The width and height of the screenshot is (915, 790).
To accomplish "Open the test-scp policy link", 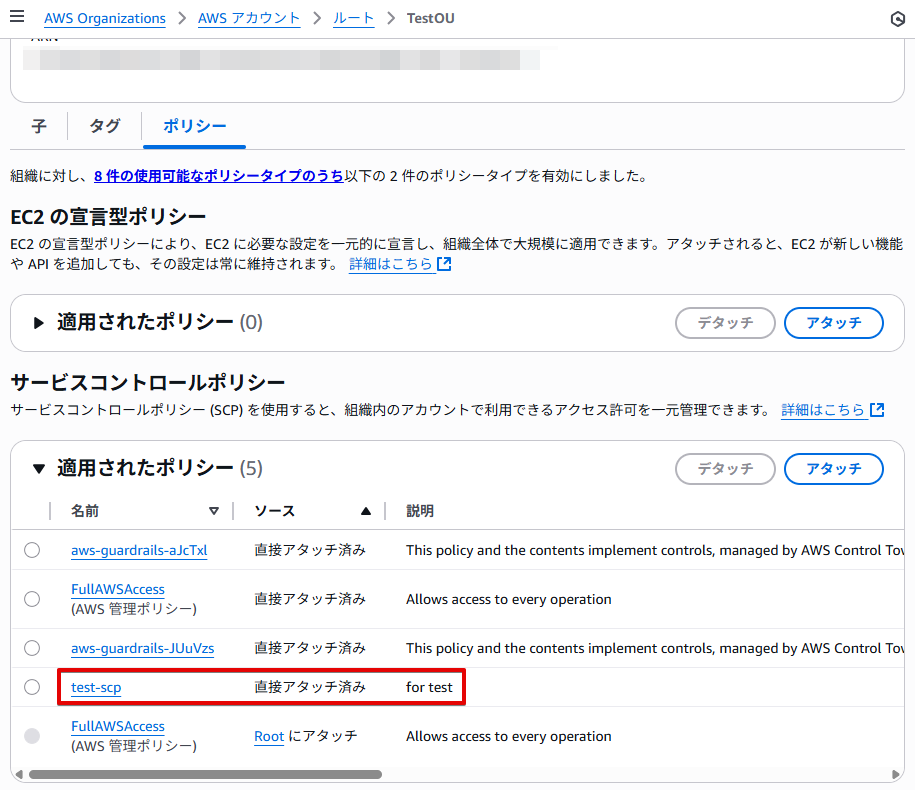I will tap(96, 687).
